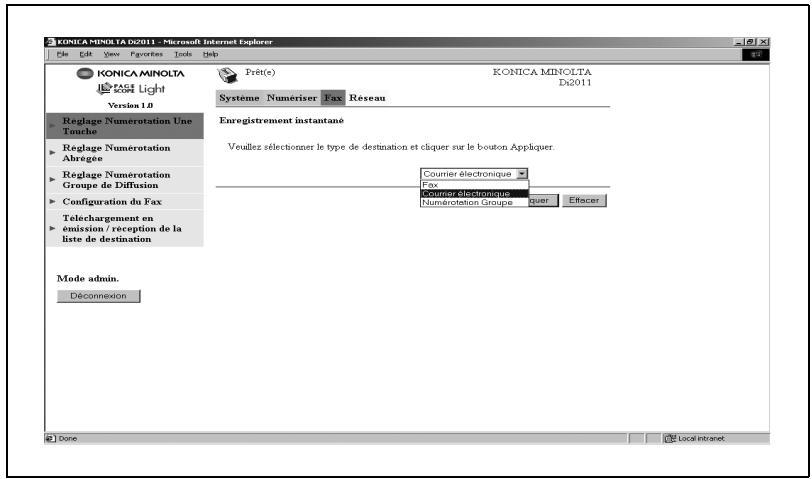Open the View menu
812x479 pixels.
(111, 54)
